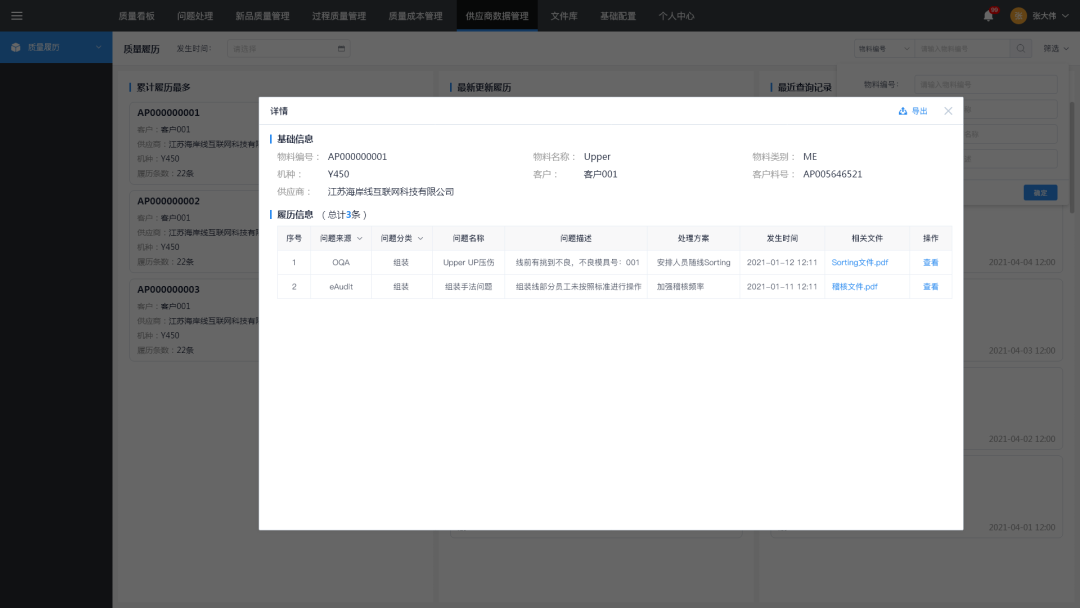The height and width of the screenshot is (608, 1080).
Task: Click the OQA source cell
Action: click(x=341, y=262)
